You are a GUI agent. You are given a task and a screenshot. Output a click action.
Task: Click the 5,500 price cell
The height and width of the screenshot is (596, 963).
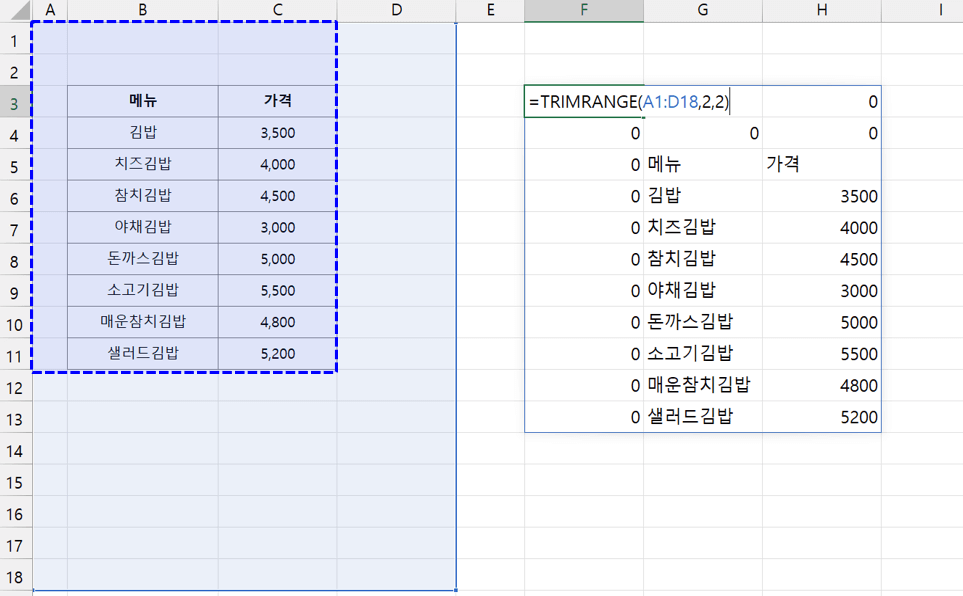point(278,291)
